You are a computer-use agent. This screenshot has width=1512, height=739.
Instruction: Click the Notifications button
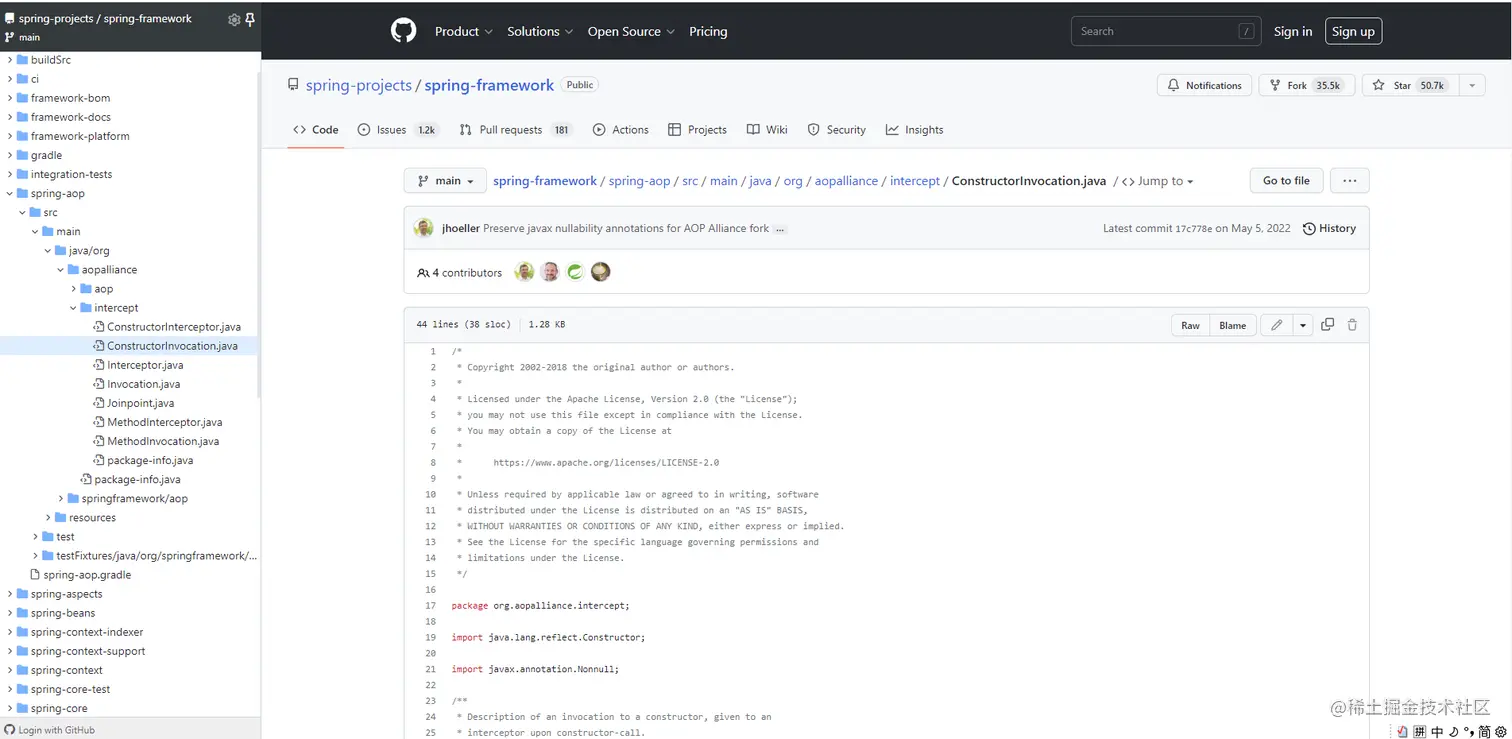pos(1204,86)
